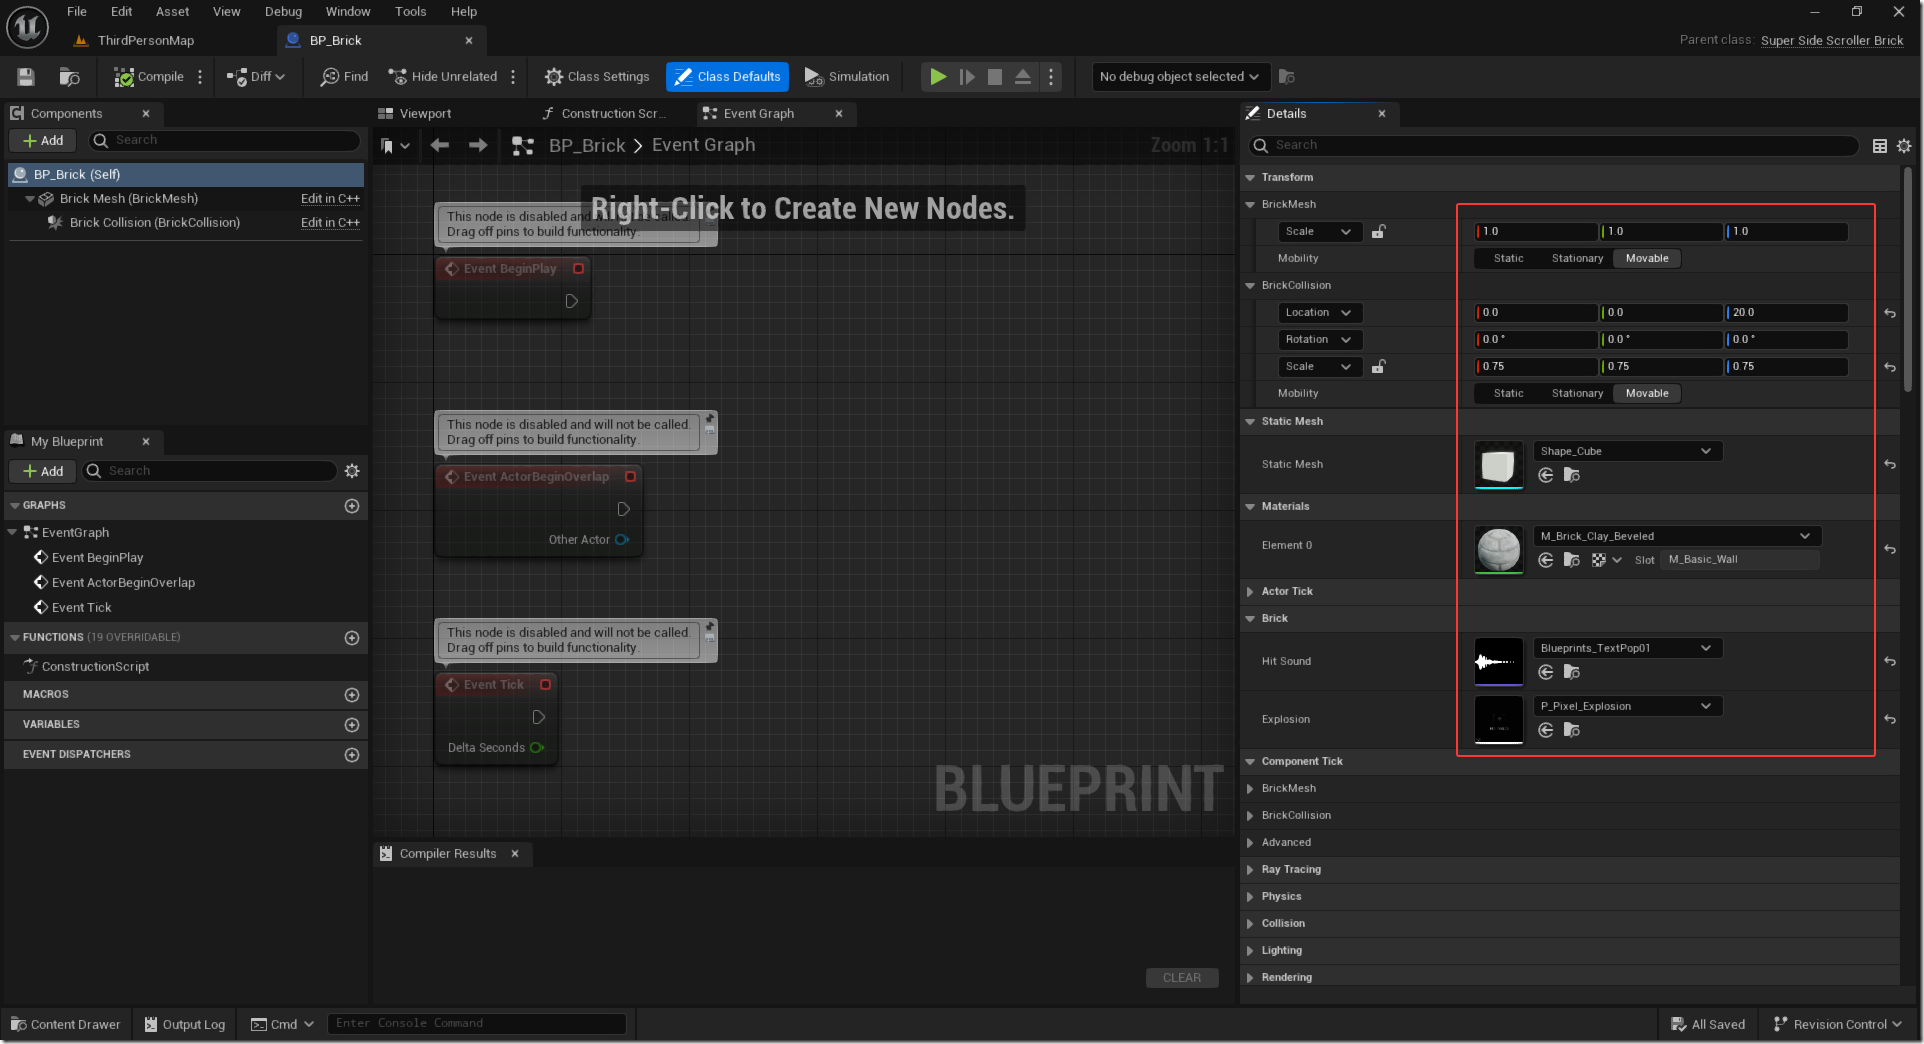Screen dimensions: 1924x1044
Task: Add a new event dispatcher with plus icon
Action: [x=352, y=755]
